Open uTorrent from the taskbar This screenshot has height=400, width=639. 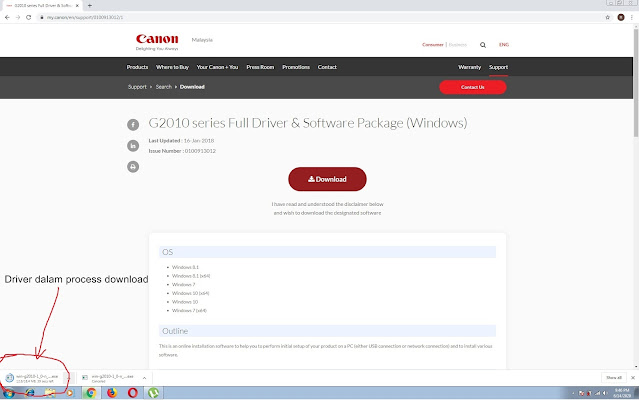(x=153, y=393)
